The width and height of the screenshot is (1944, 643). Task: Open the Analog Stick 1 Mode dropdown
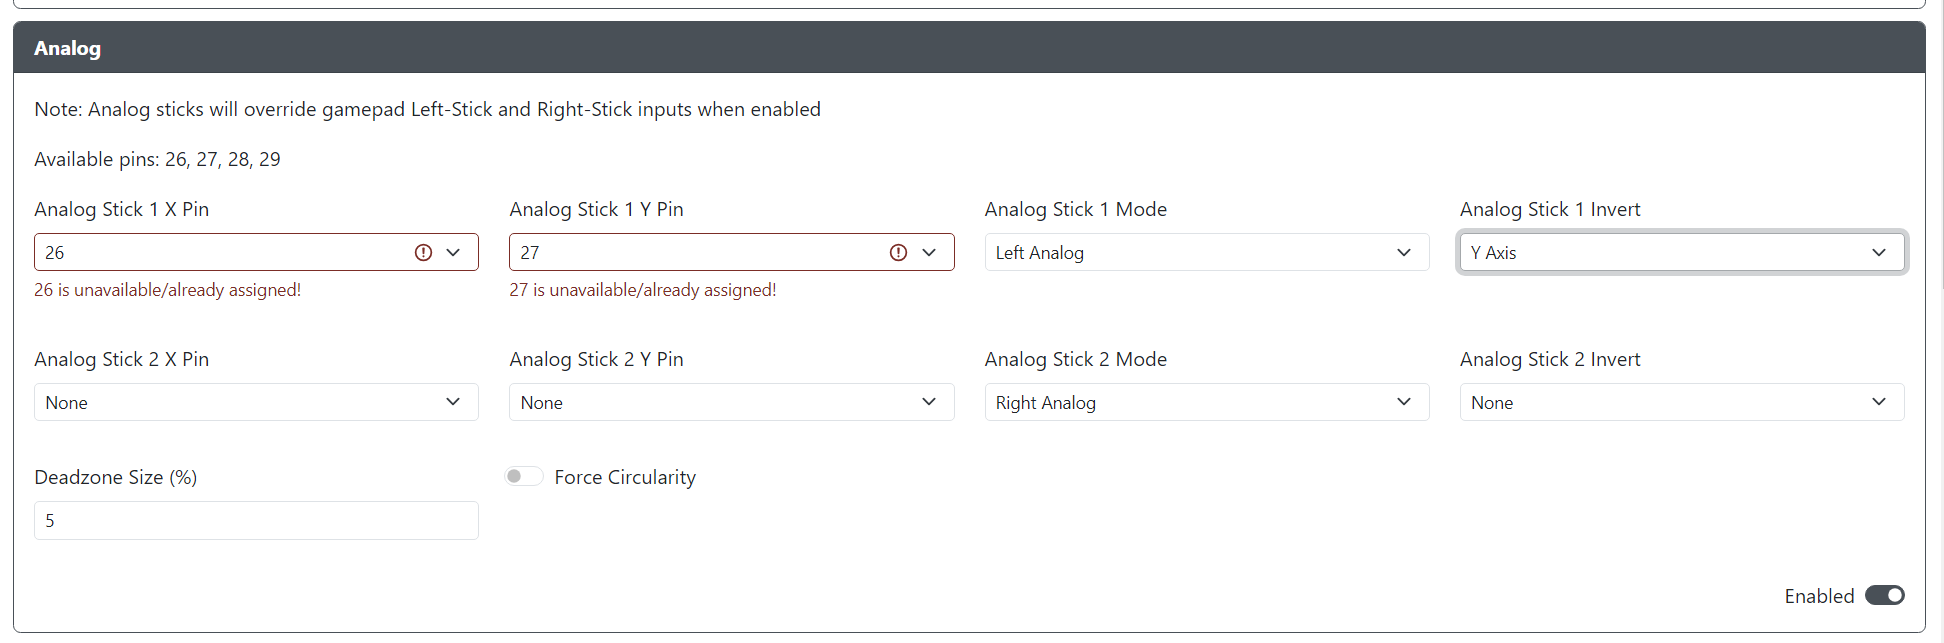[x=1206, y=252]
